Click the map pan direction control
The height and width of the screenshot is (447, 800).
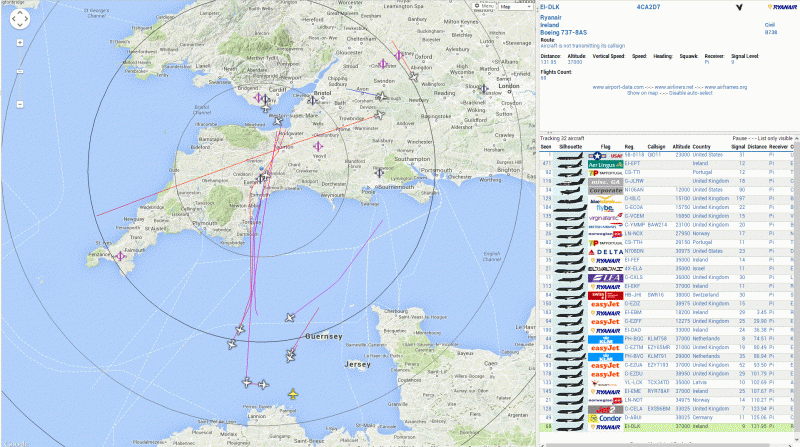(20, 19)
